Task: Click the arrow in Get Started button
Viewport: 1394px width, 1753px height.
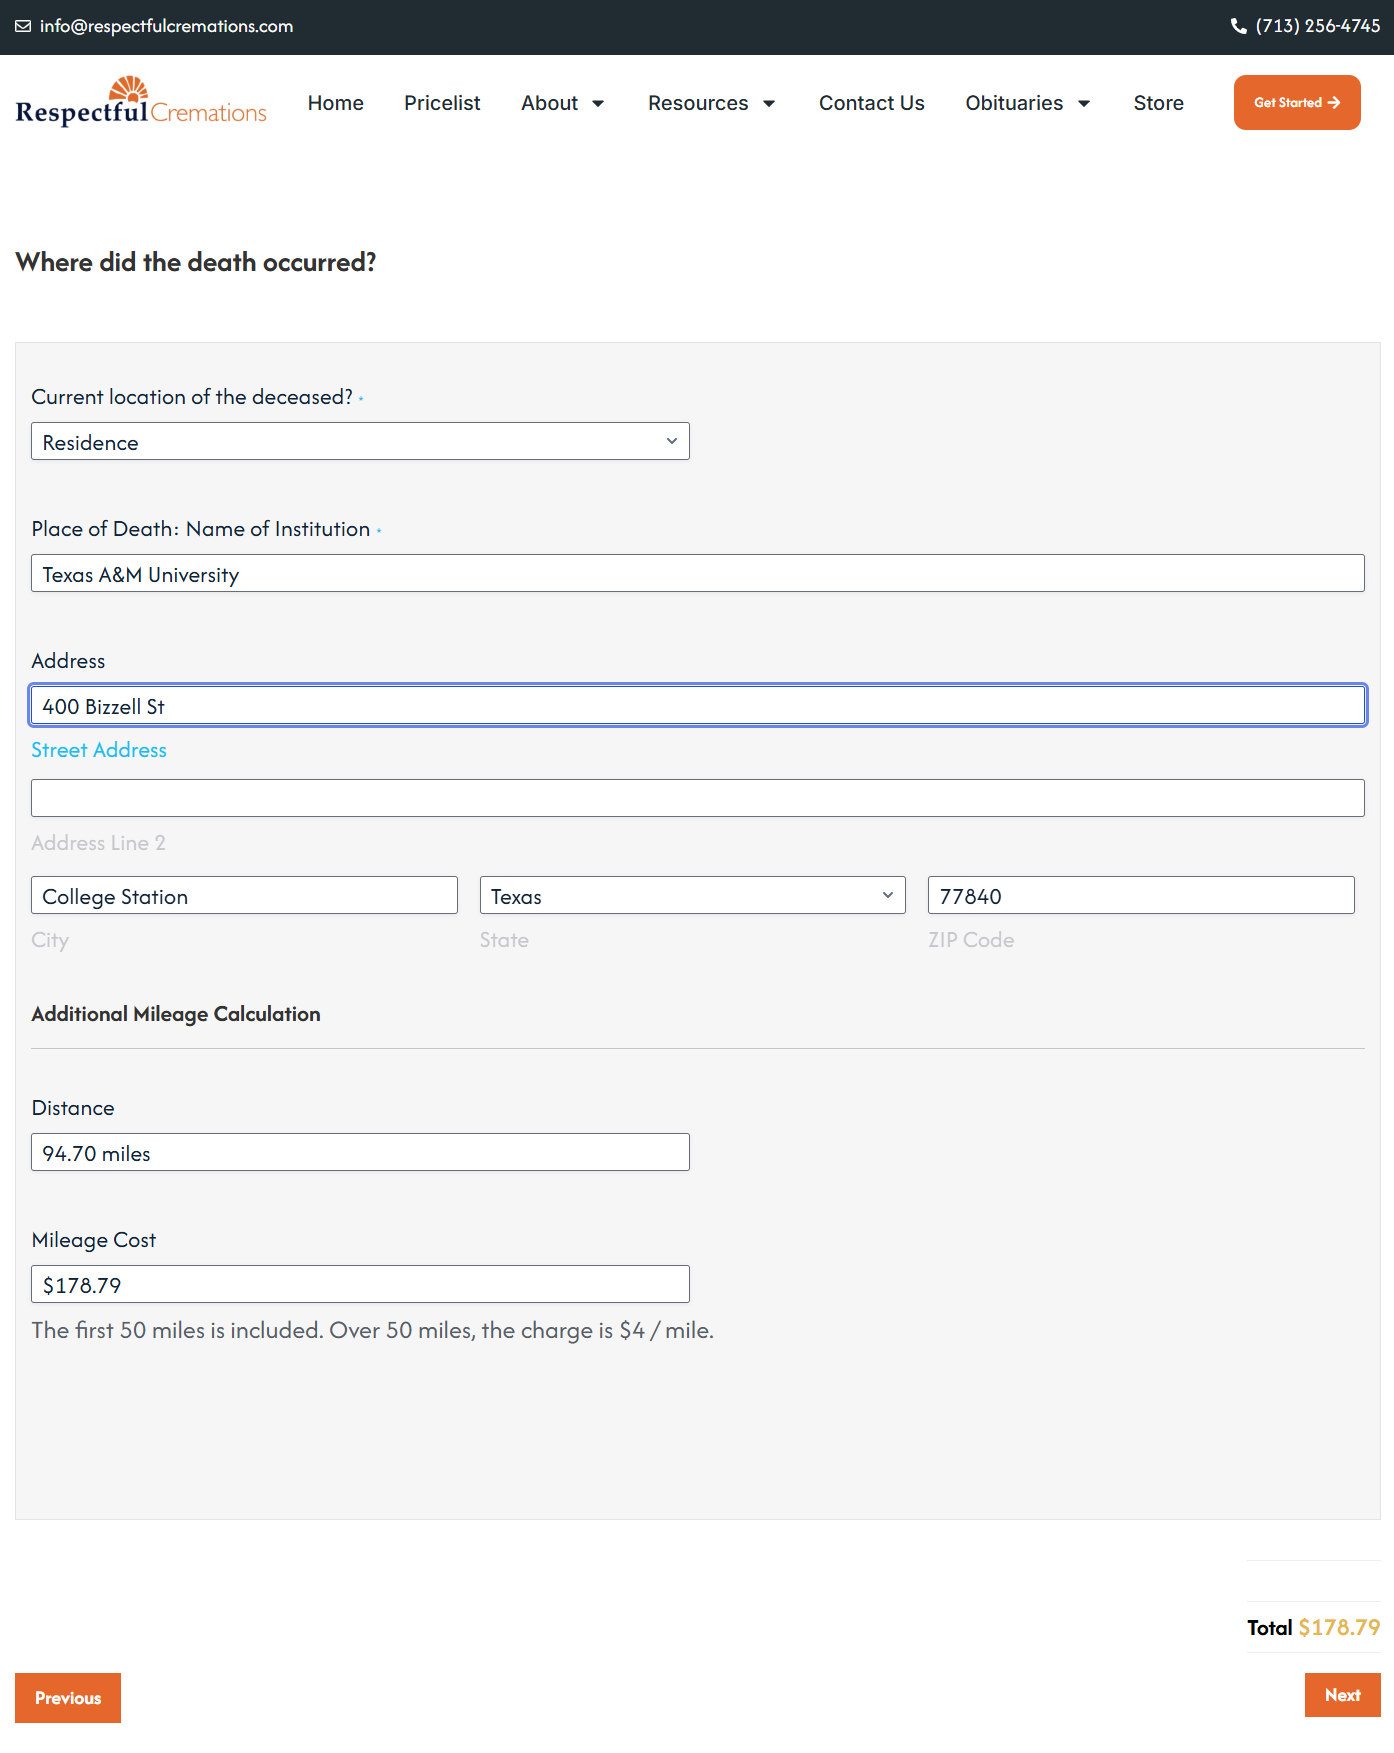Action: pos(1334,102)
